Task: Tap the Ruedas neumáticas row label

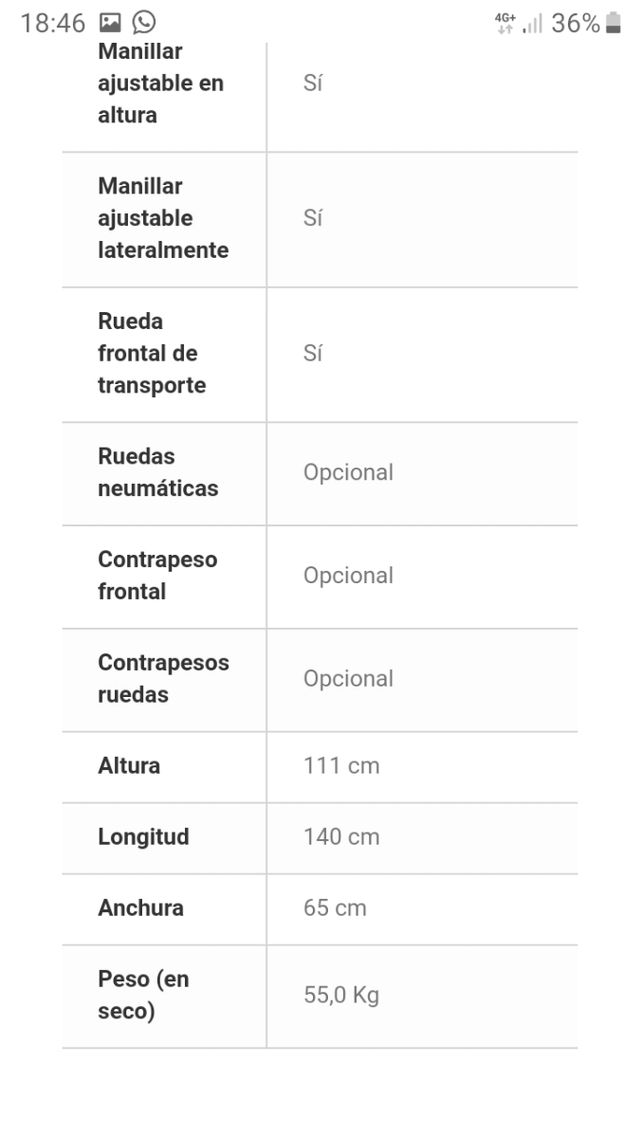Action: (158, 472)
